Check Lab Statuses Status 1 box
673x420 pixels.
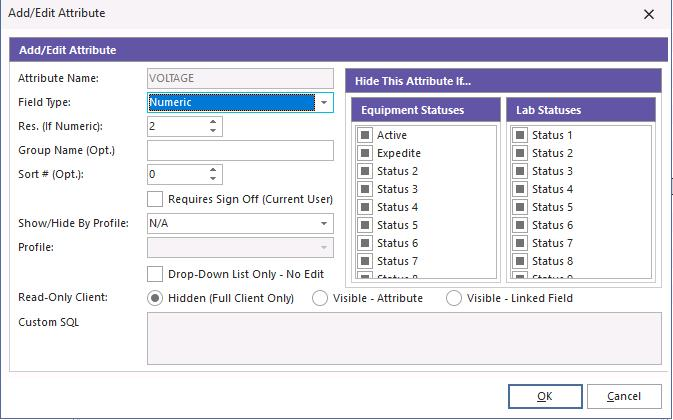click(520, 135)
